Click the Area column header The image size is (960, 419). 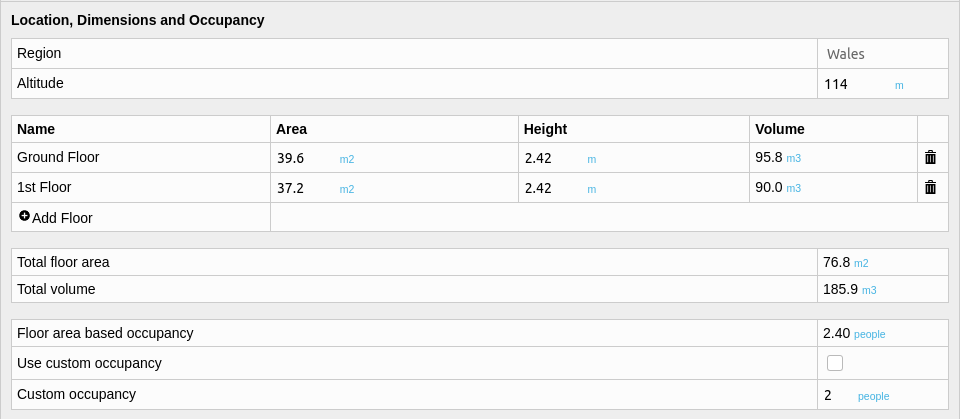pyautogui.click(x=291, y=129)
